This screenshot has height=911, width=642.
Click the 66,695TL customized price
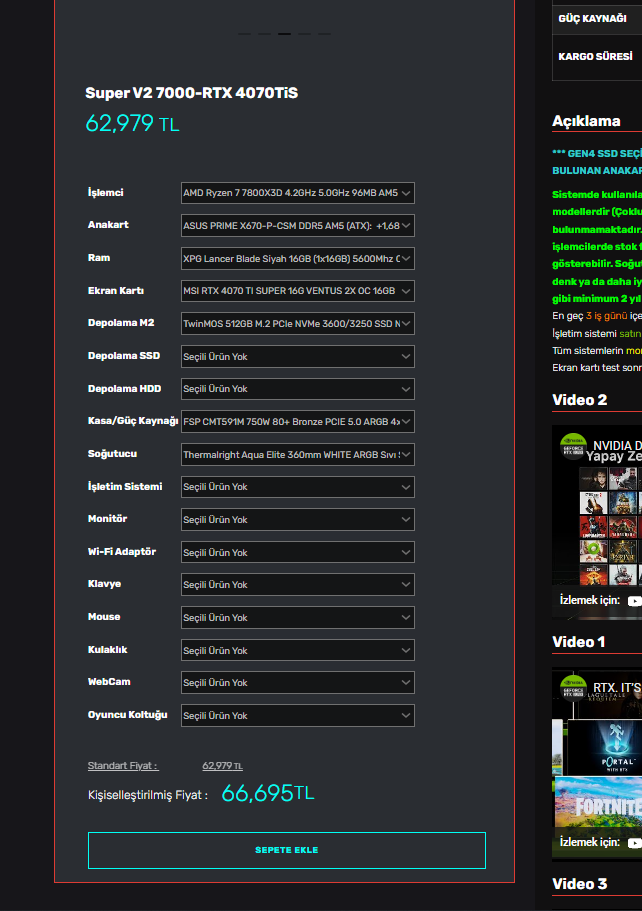[268, 793]
